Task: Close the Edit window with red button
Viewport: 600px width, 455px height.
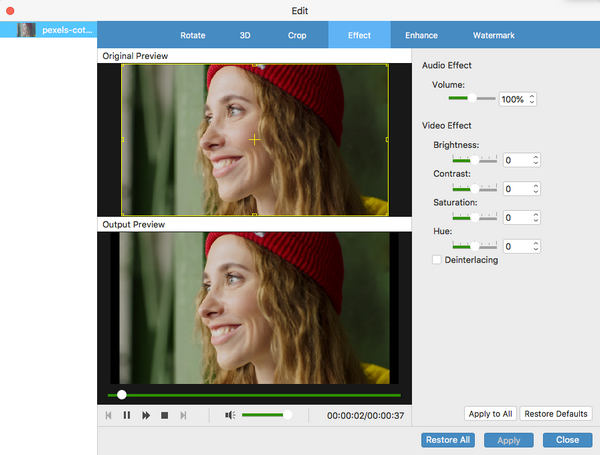Action: point(10,11)
